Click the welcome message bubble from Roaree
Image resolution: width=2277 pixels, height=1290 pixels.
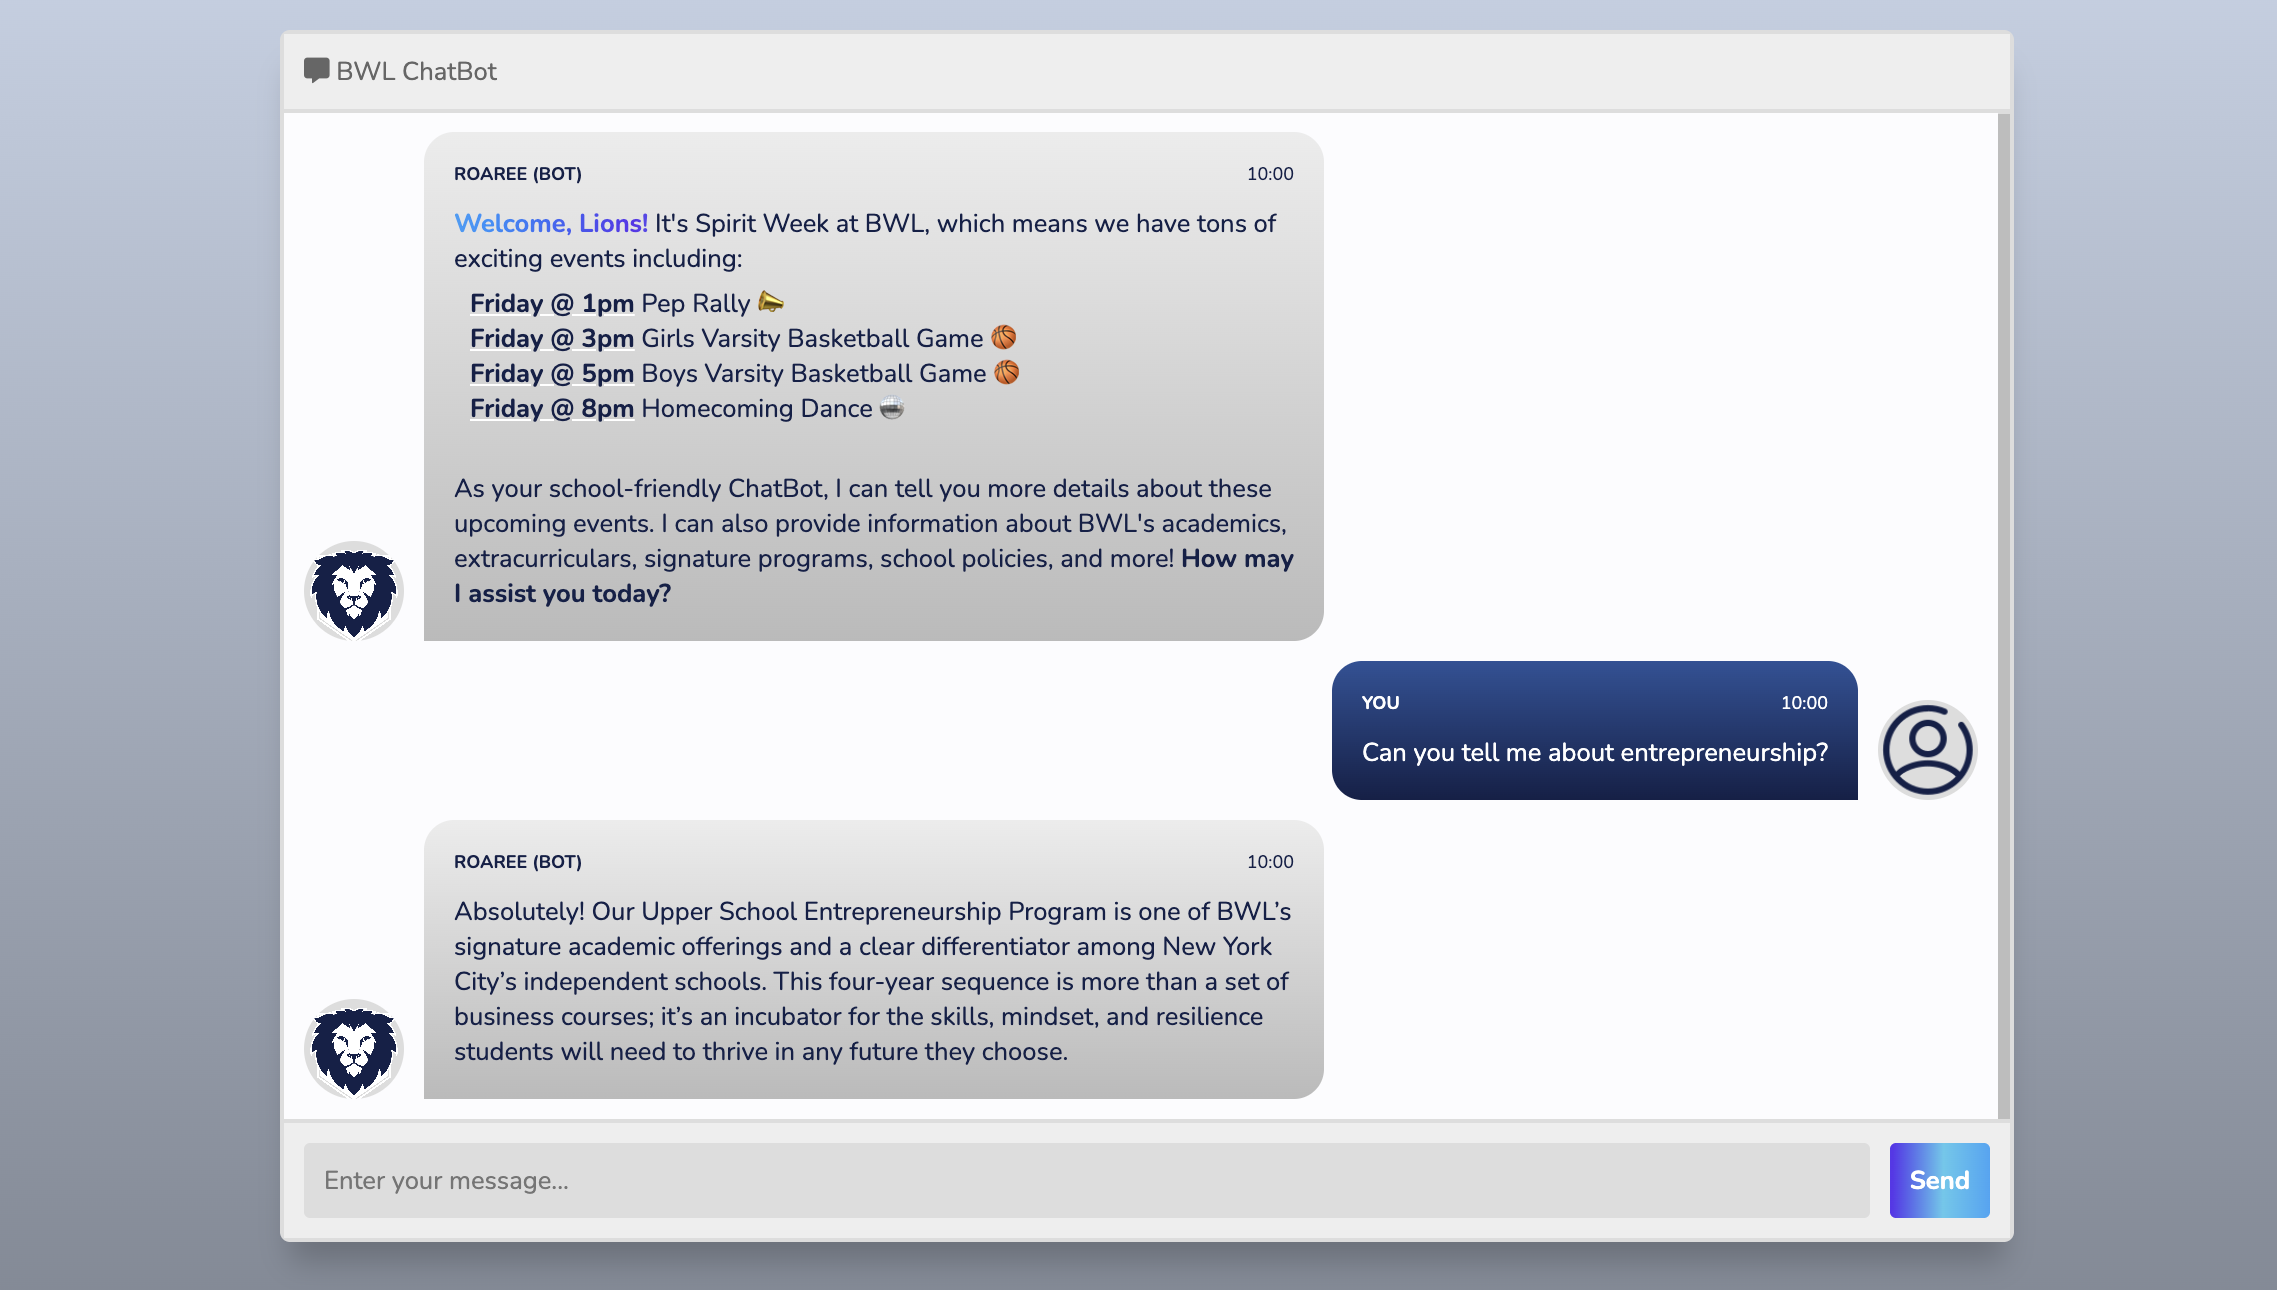(873, 390)
